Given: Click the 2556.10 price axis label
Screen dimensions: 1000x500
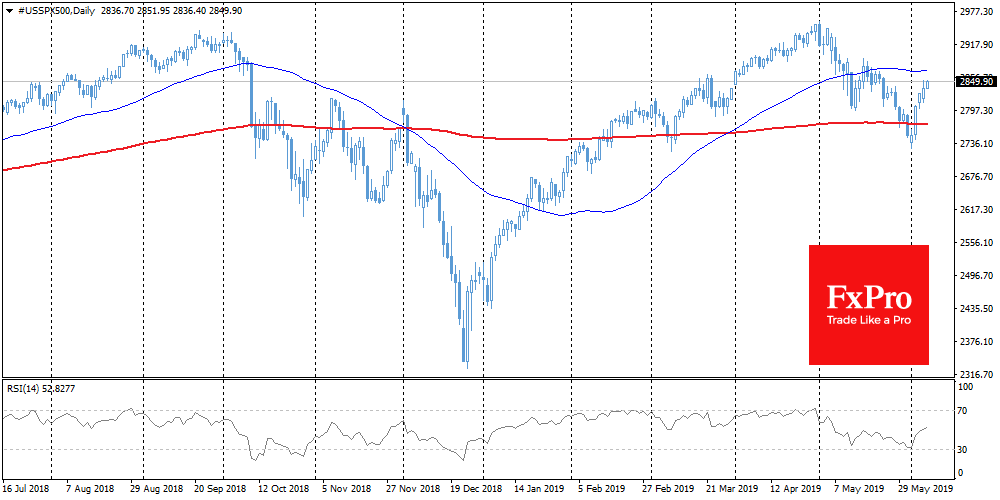Looking at the screenshot, I should [975, 243].
